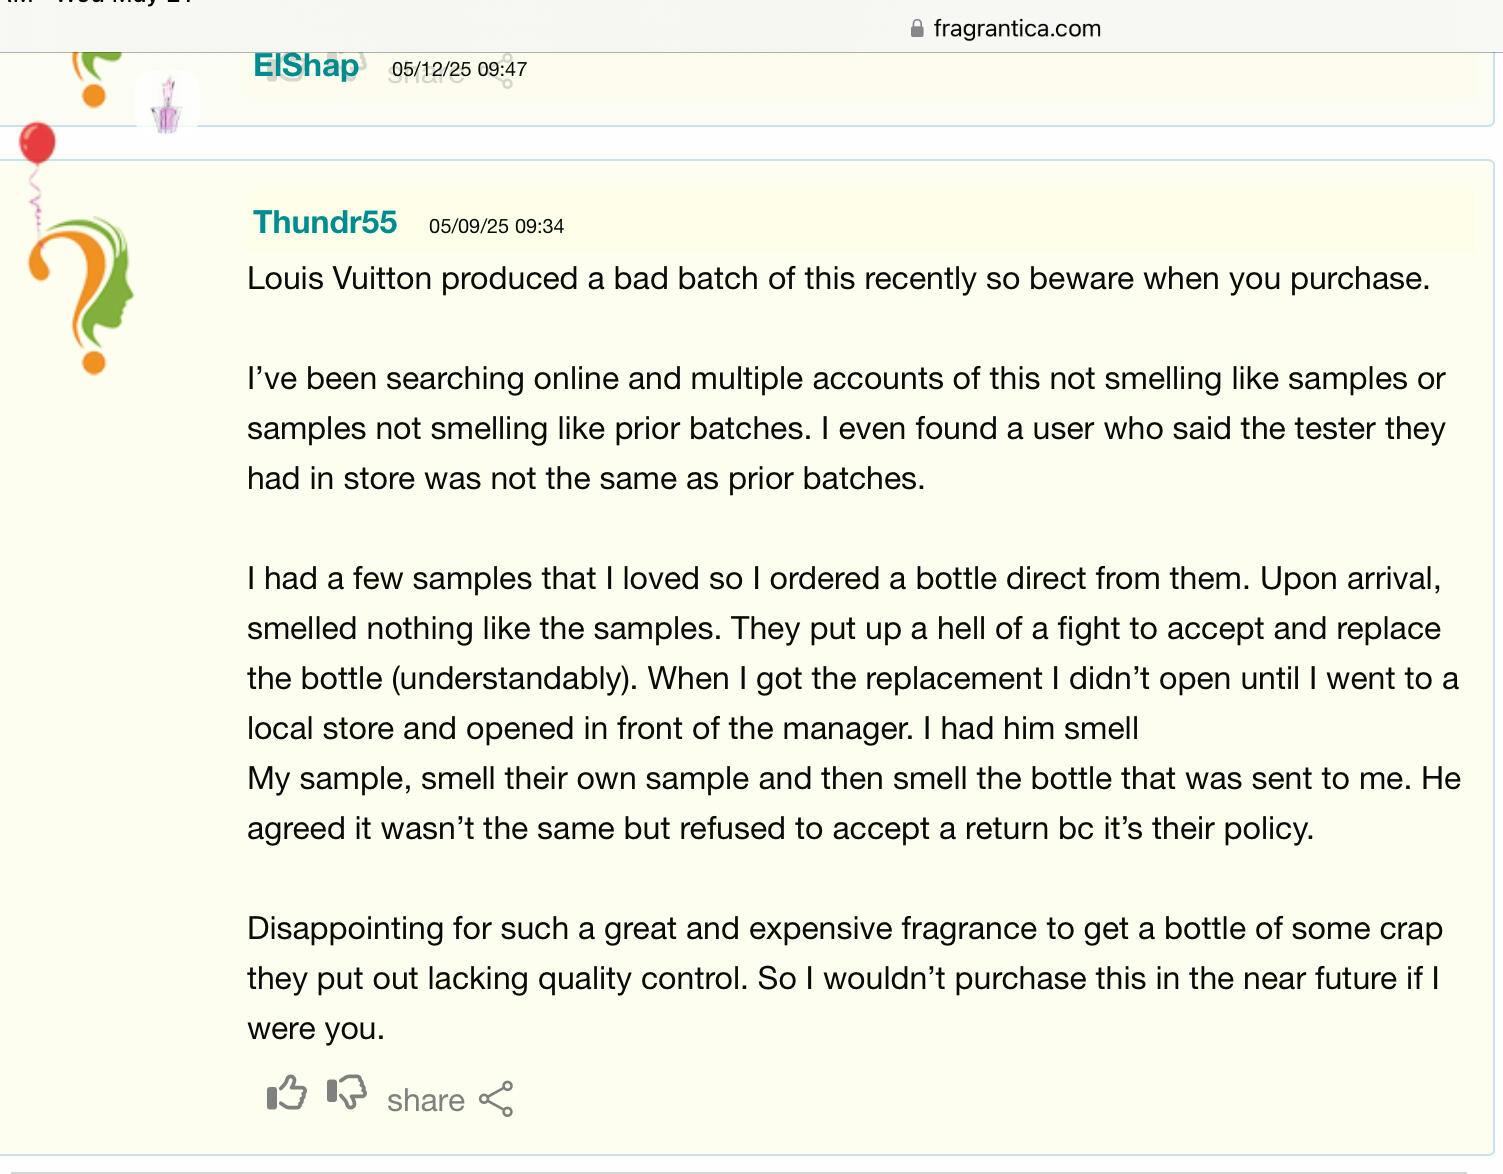
Task: Click the line starting 'My sample, smell their own'
Action: point(854,778)
